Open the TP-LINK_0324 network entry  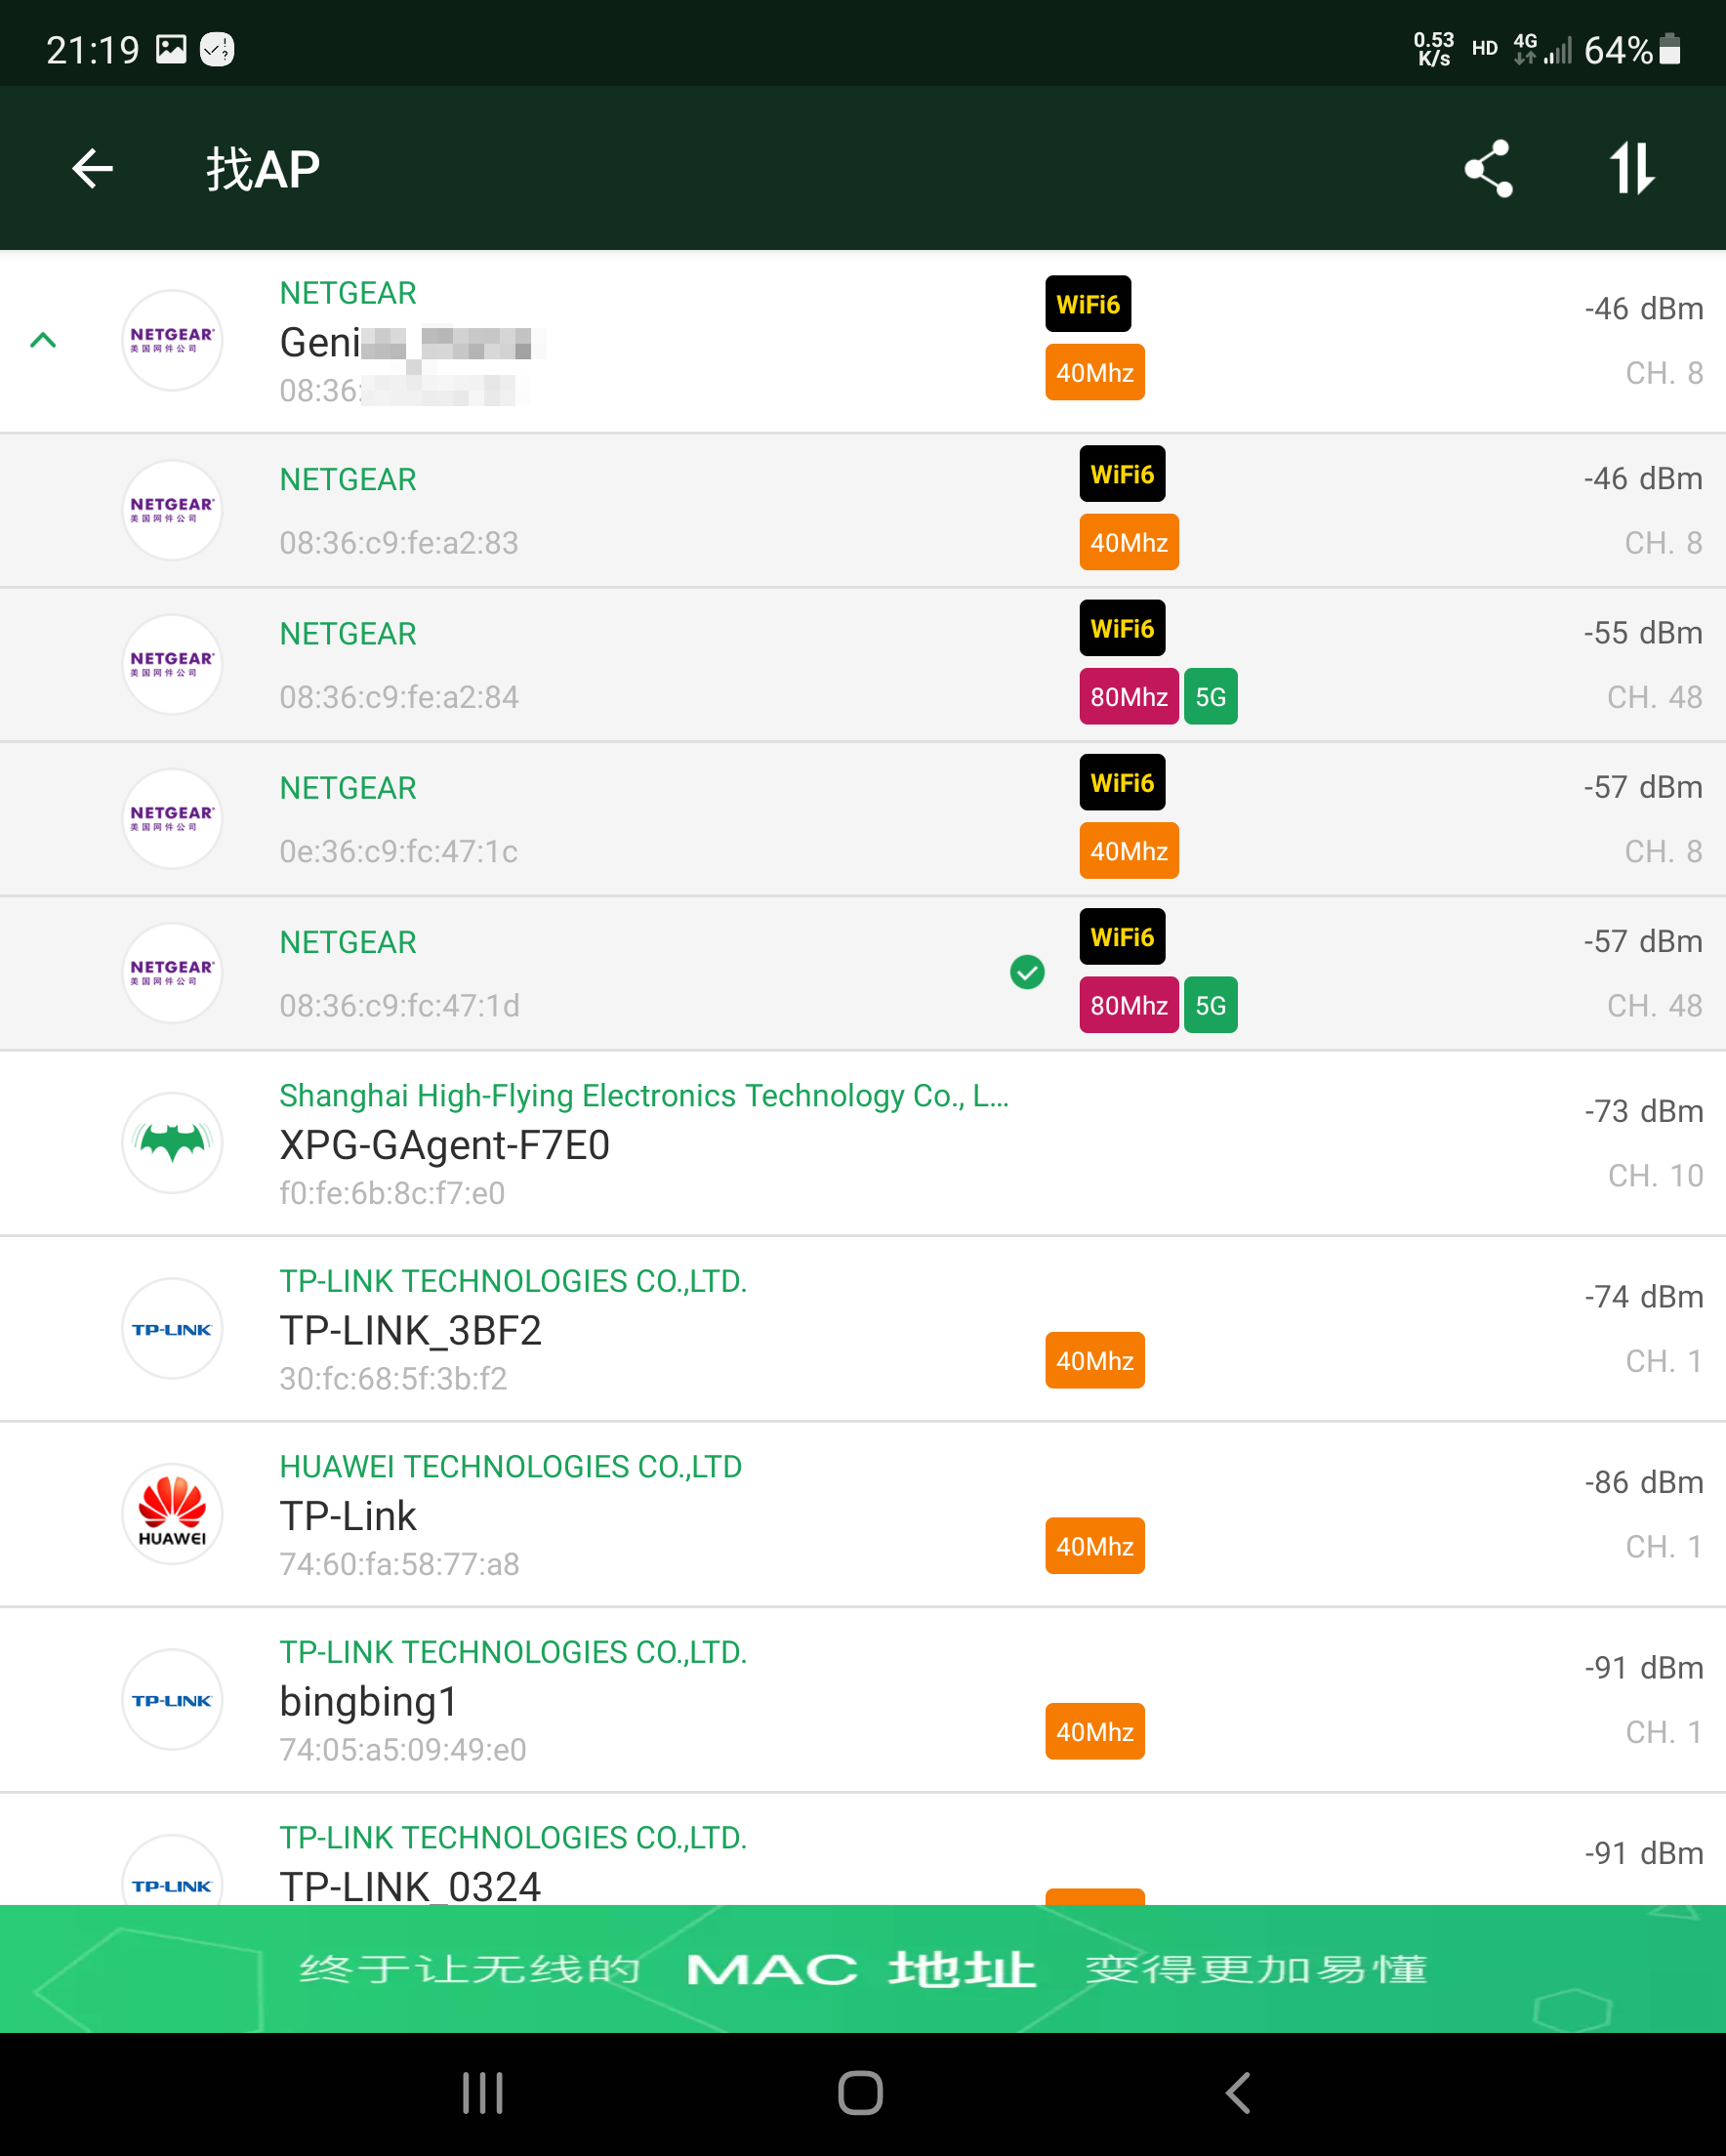(x=863, y=1850)
